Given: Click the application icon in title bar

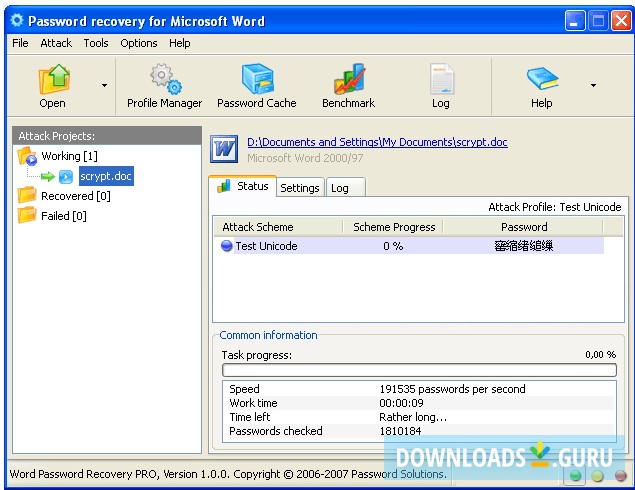Looking at the screenshot, I should [x=17, y=20].
